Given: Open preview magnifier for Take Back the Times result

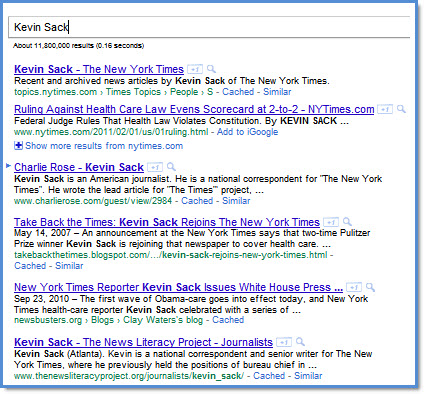Looking at the screenshot, I should [x=347, y=222].
